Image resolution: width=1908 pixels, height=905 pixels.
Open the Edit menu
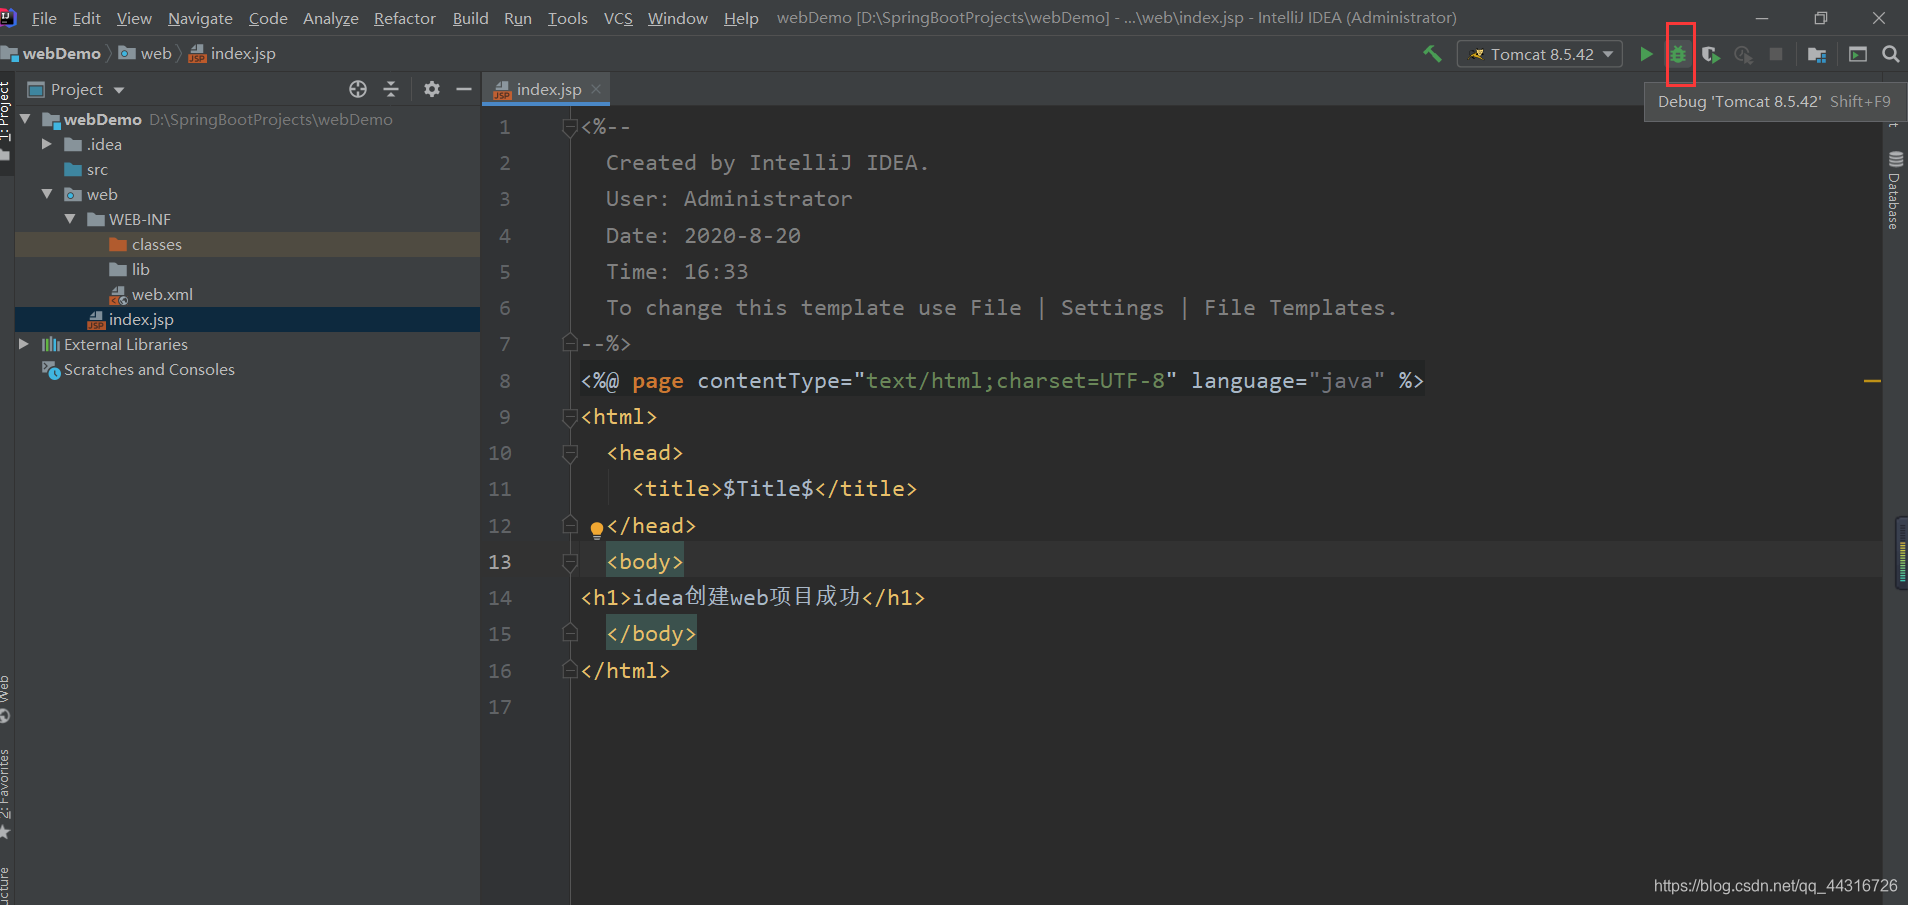[x=86, y=18]
